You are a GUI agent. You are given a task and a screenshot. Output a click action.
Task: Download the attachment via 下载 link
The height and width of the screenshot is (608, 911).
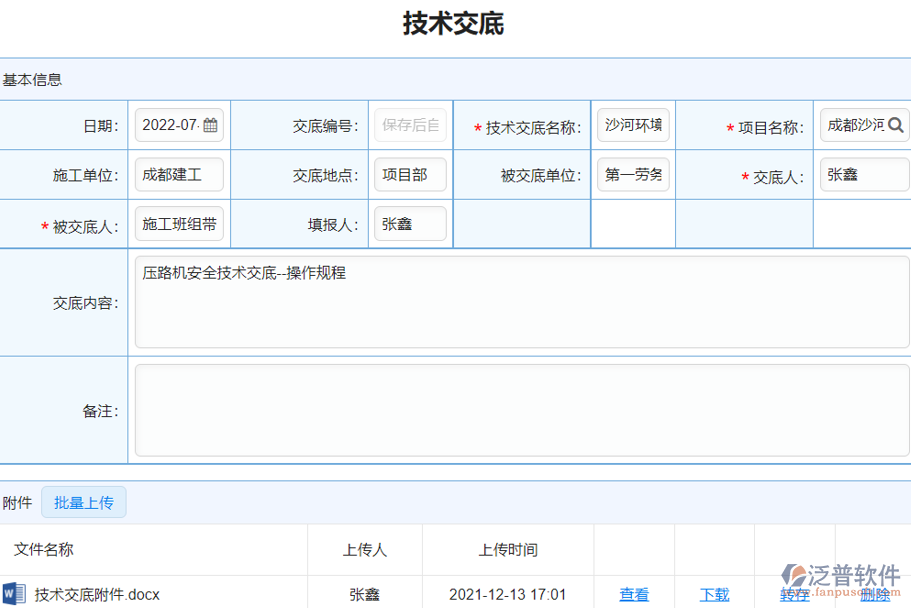[x=714, y=593]
